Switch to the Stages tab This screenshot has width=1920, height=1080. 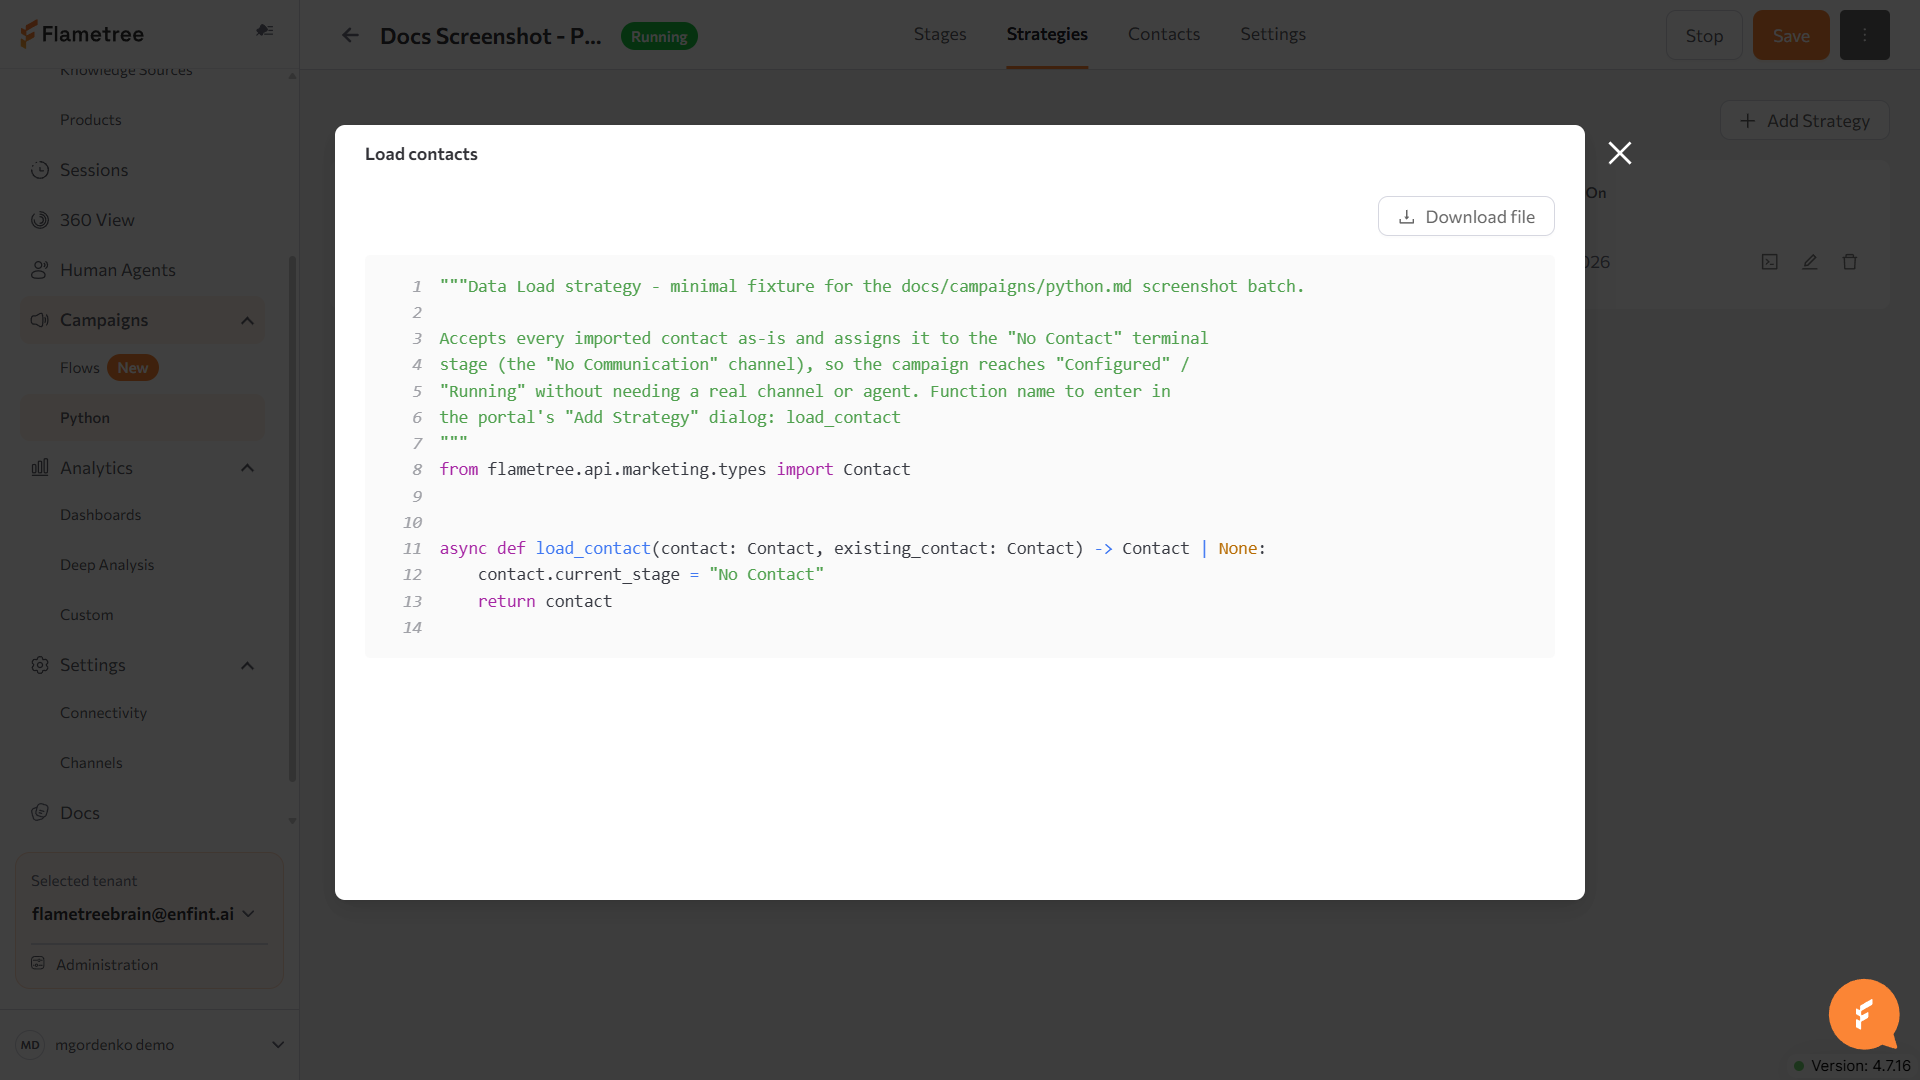pyautogui.click(x=940, y=34)
